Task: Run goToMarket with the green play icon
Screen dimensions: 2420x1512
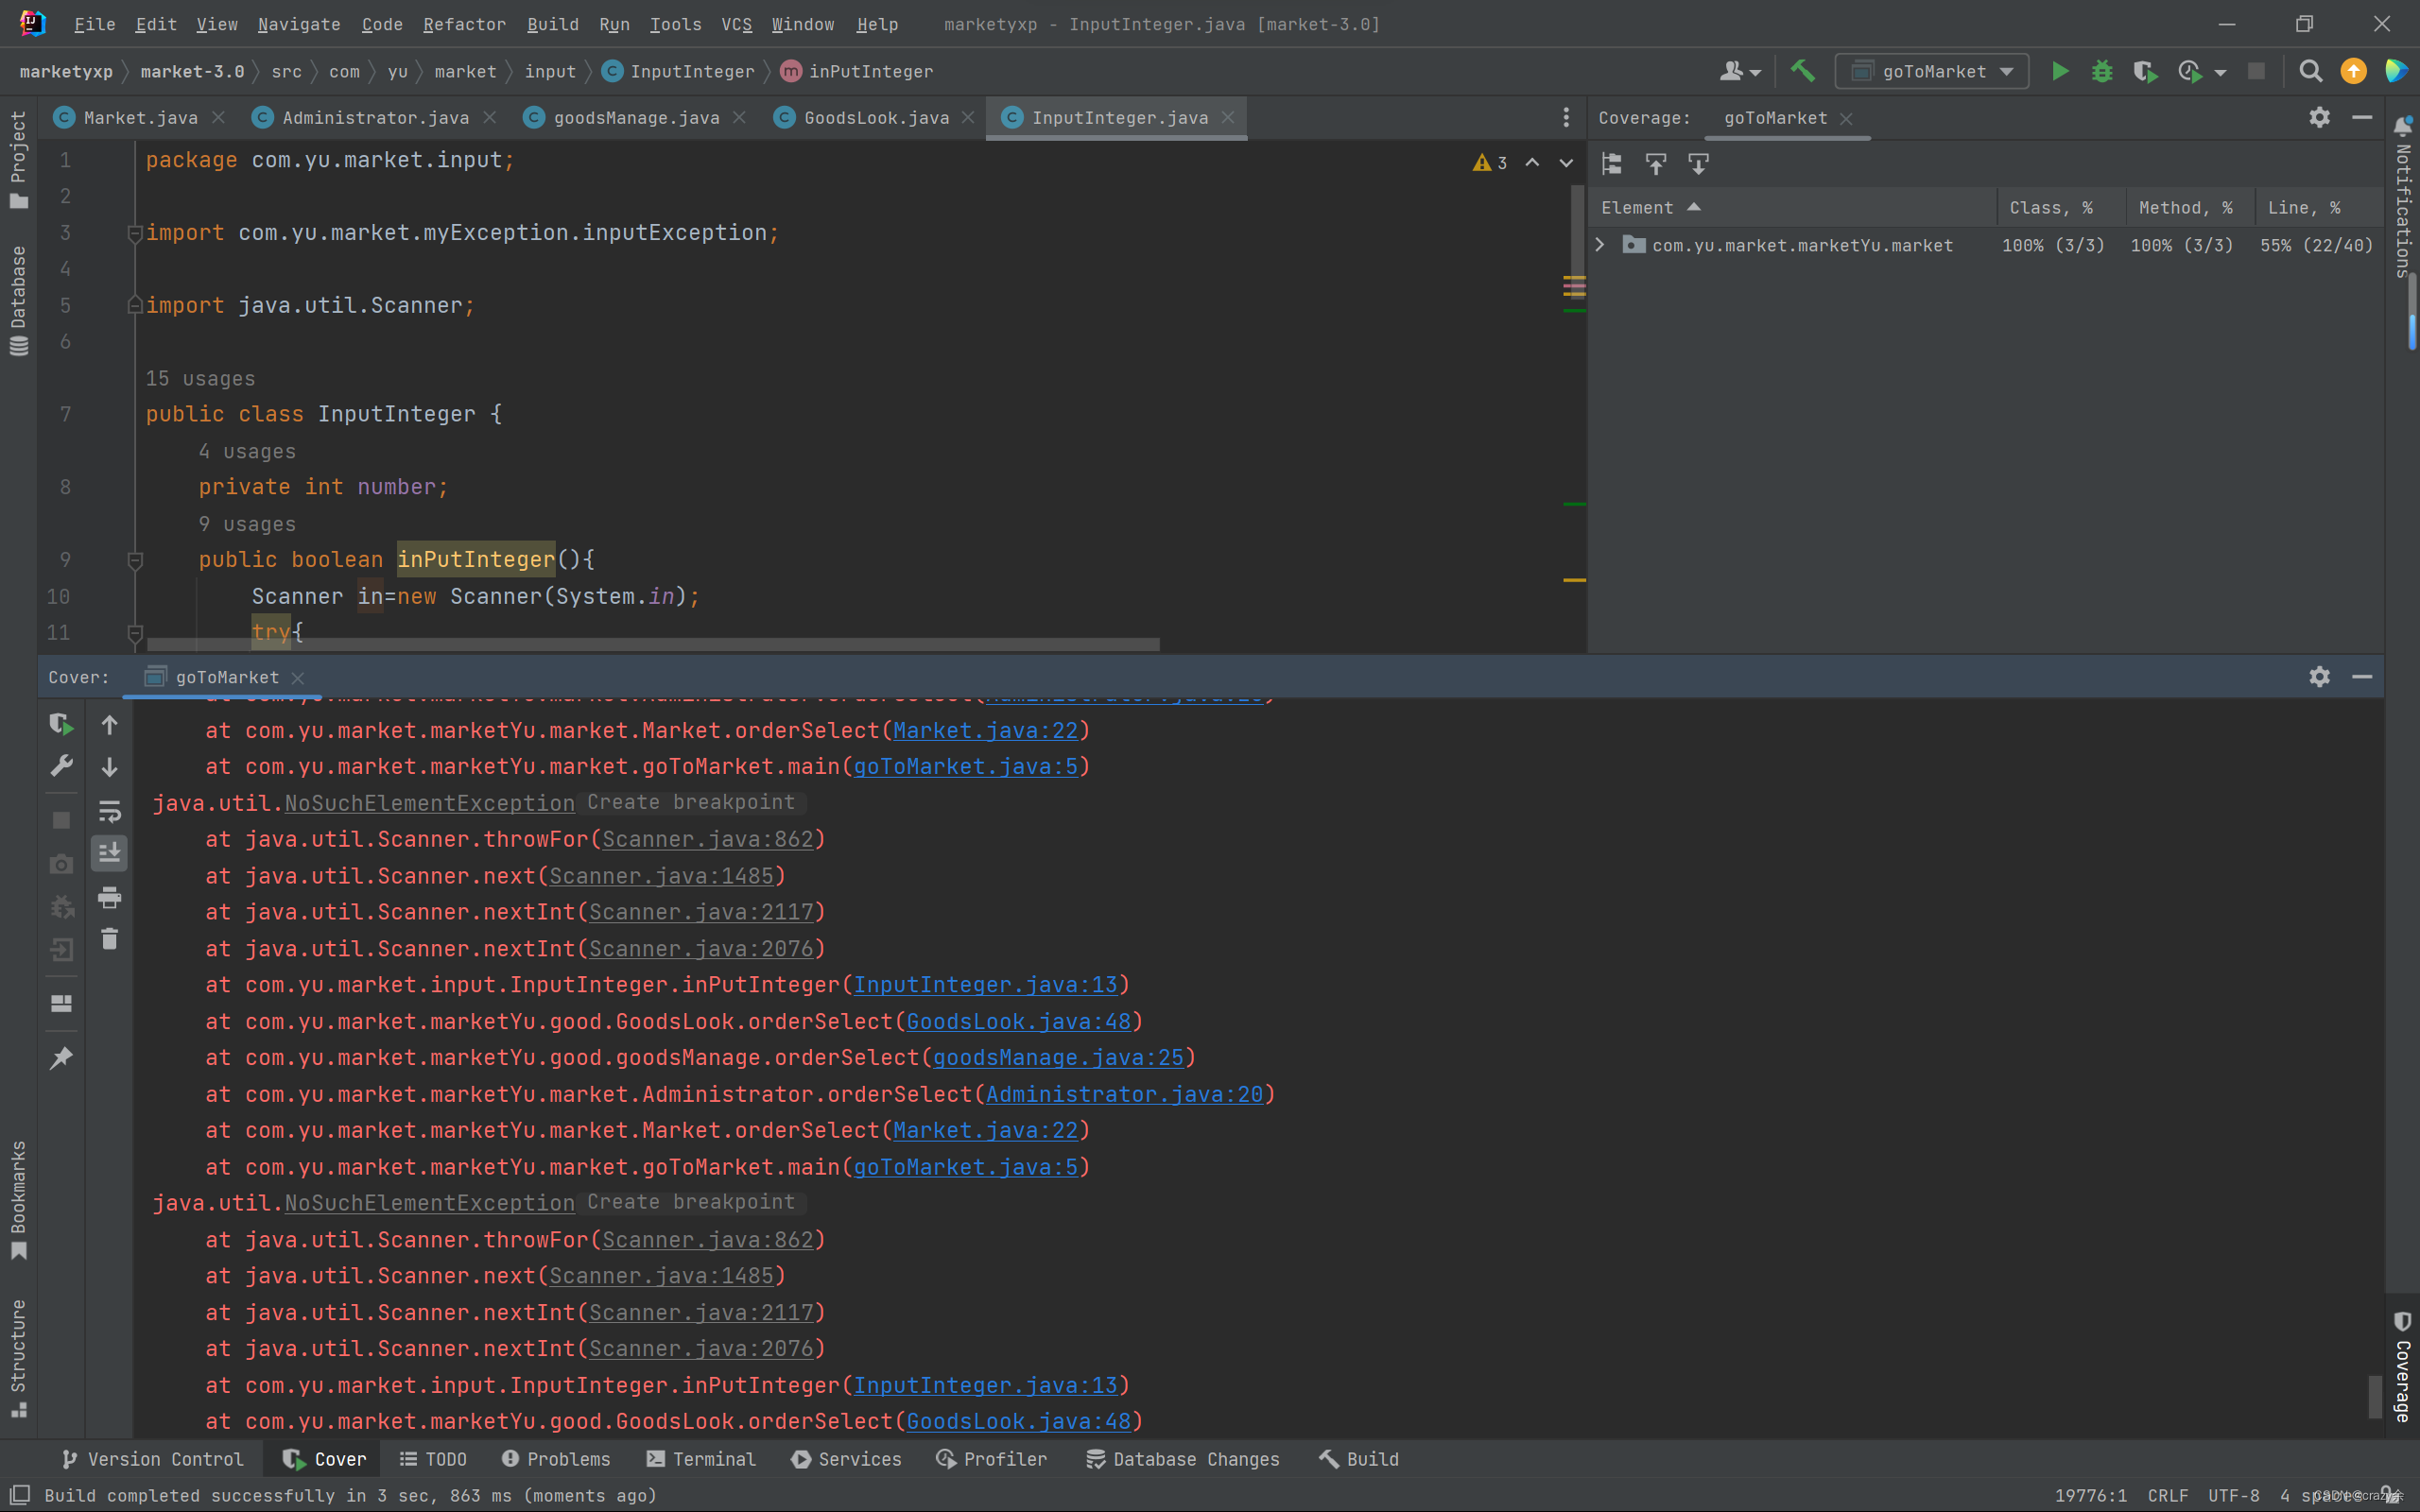Action: pos(2060,71)
